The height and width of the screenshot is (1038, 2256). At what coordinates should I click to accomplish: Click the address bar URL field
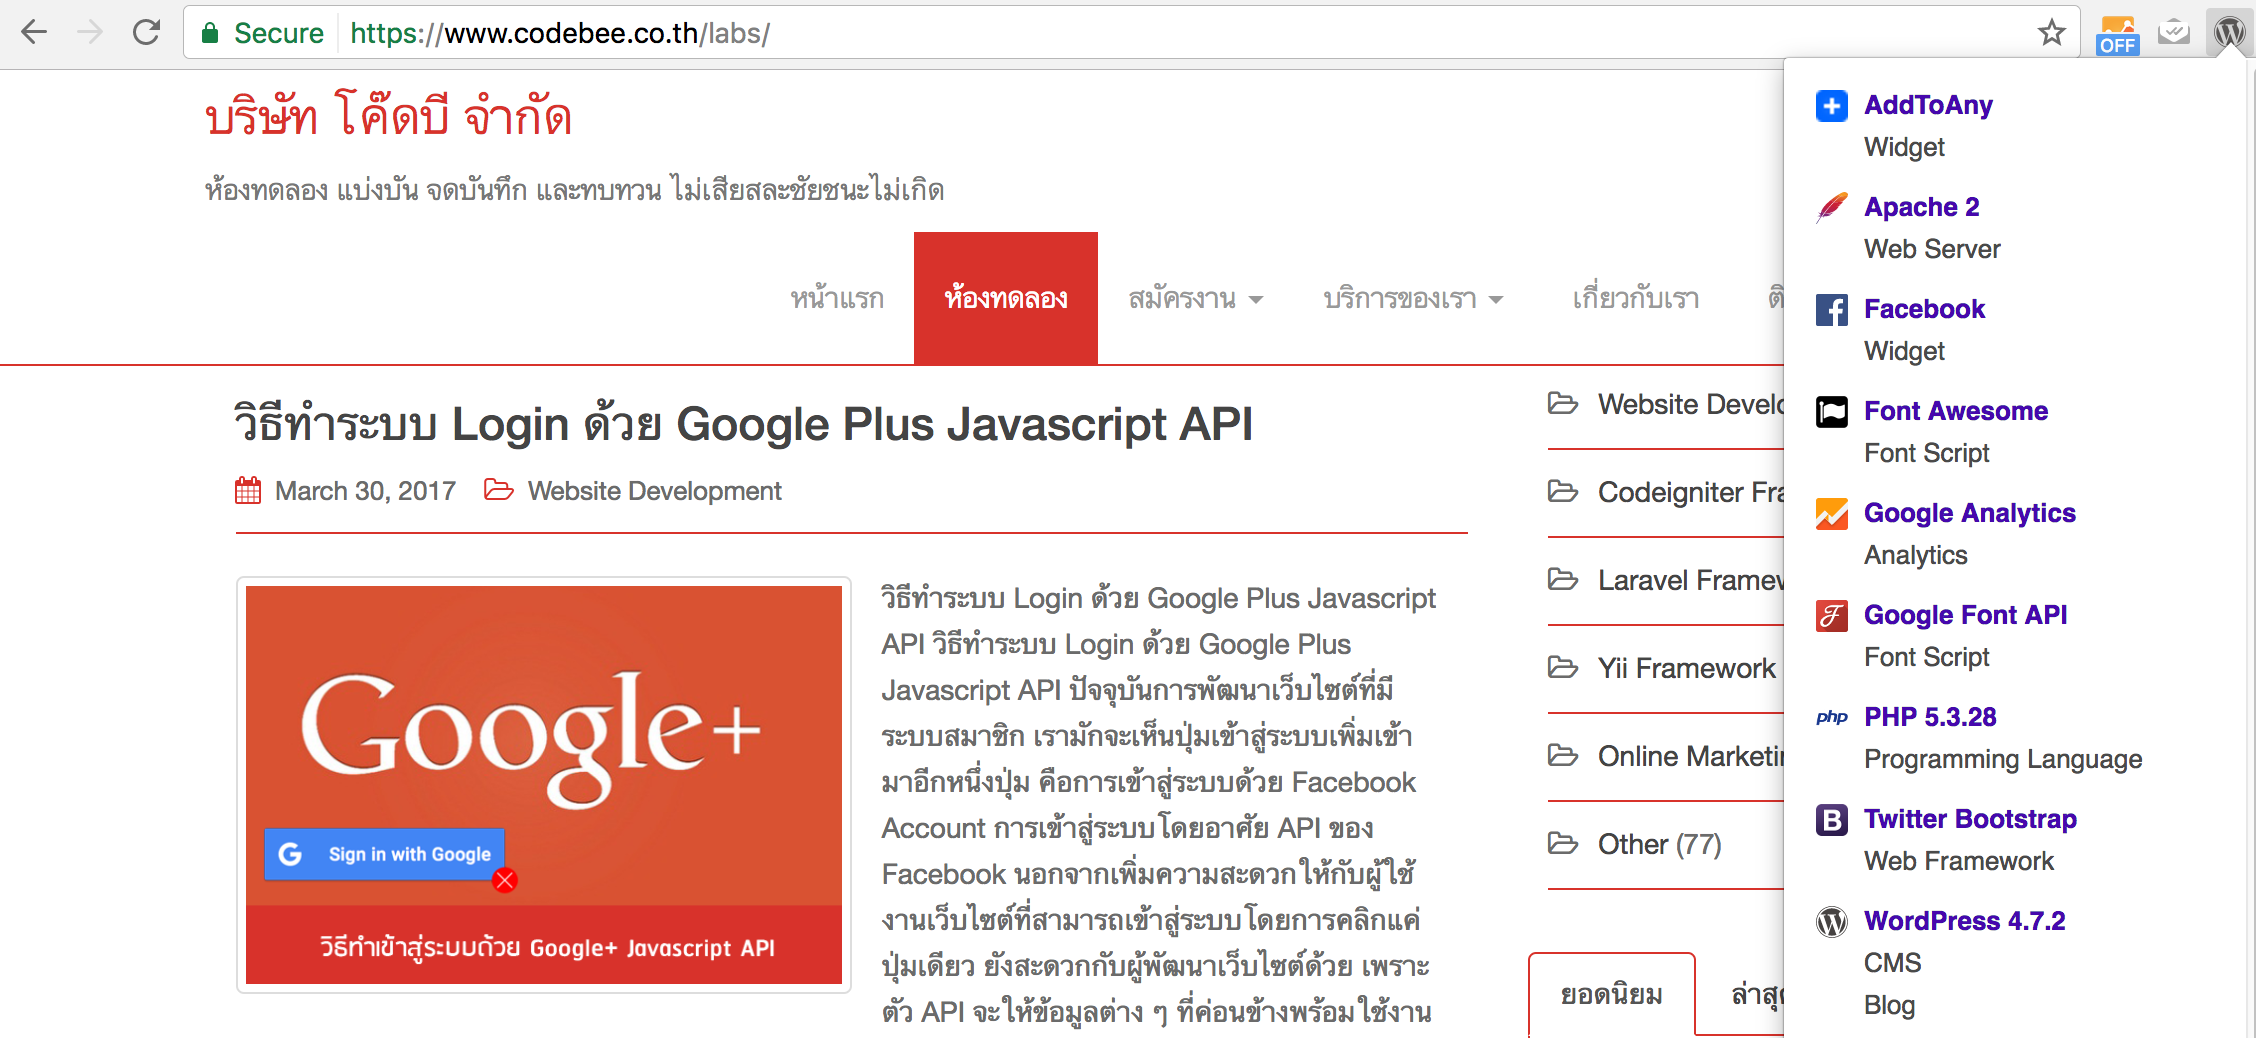point(1100,33)
